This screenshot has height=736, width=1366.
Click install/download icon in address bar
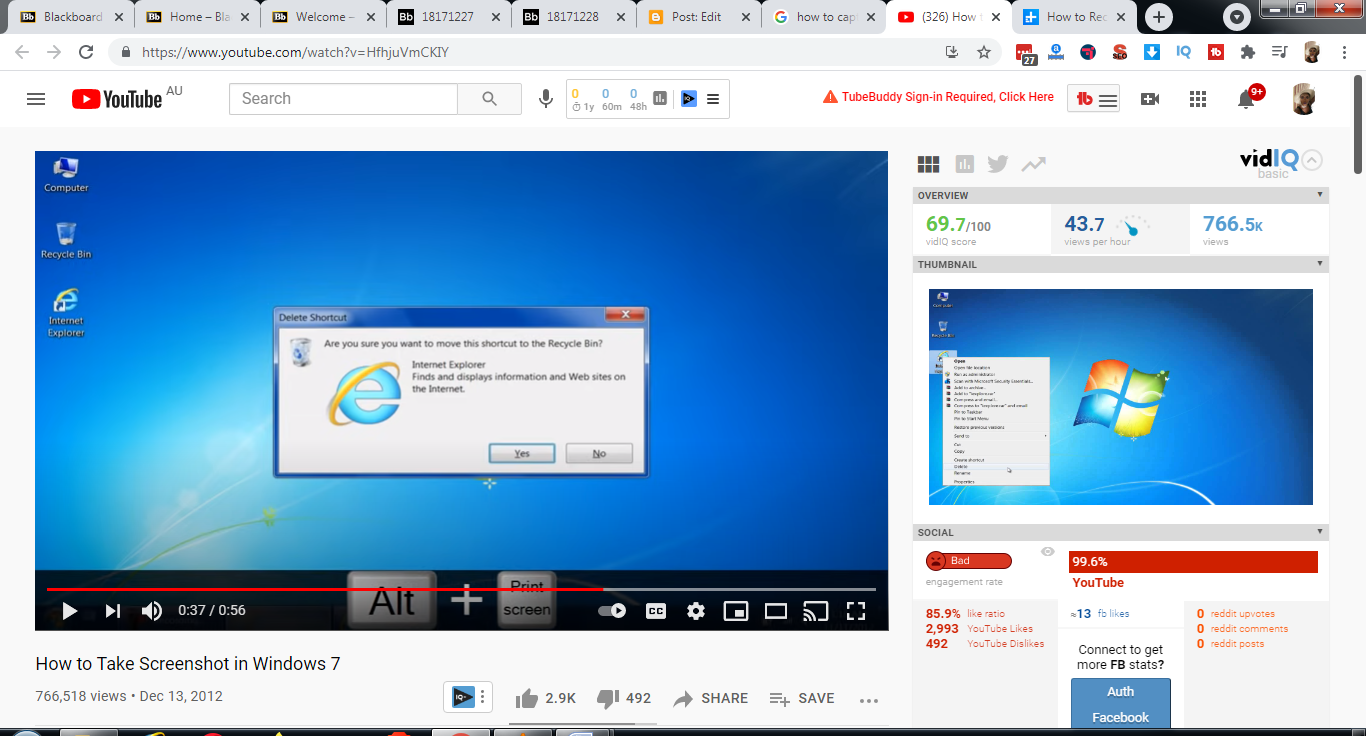coord(952,52)
